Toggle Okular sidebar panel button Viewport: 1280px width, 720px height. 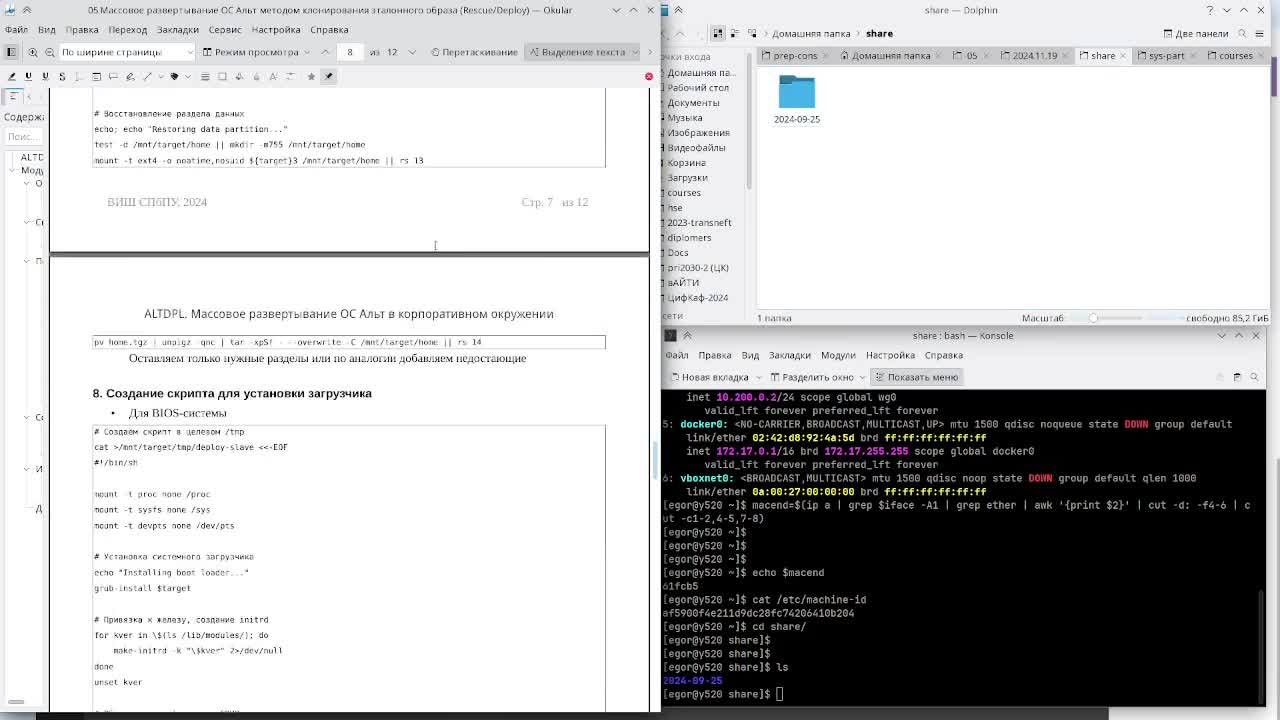[11, 52]
